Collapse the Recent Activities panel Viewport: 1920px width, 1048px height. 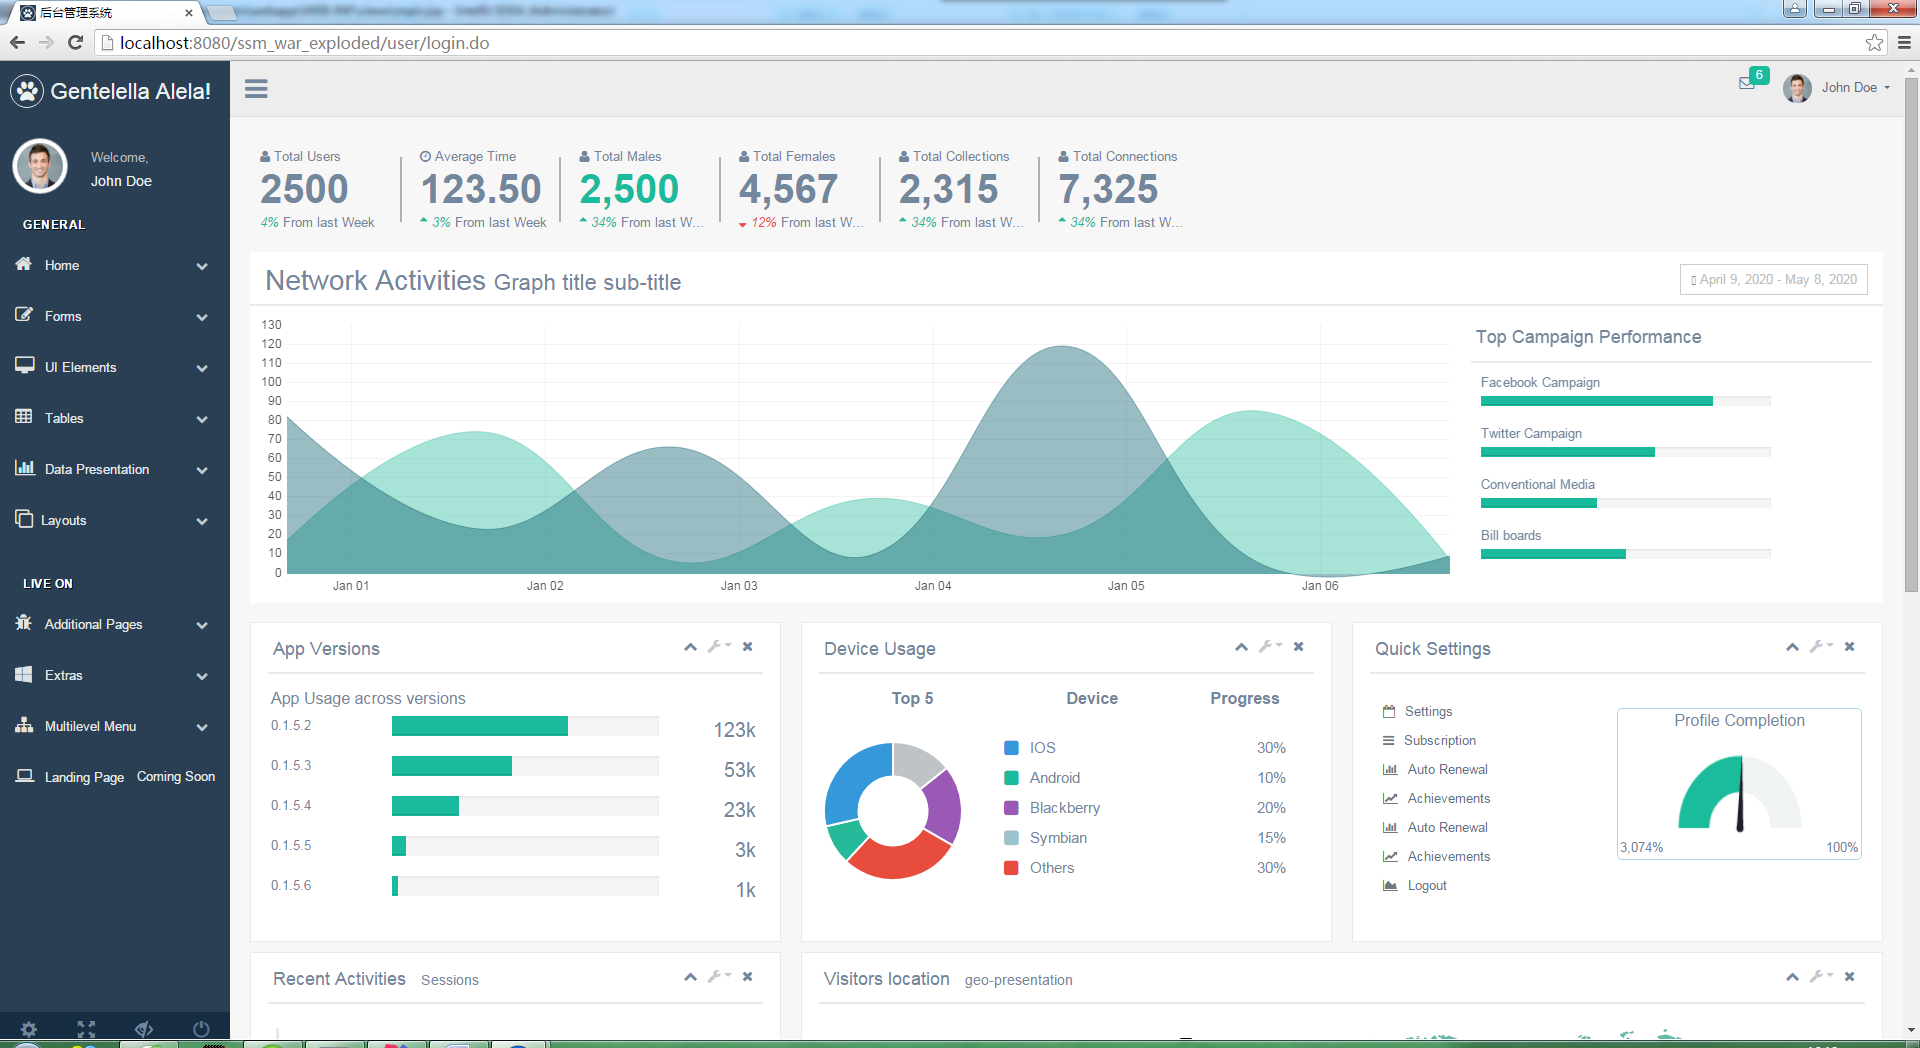point(690,977)
